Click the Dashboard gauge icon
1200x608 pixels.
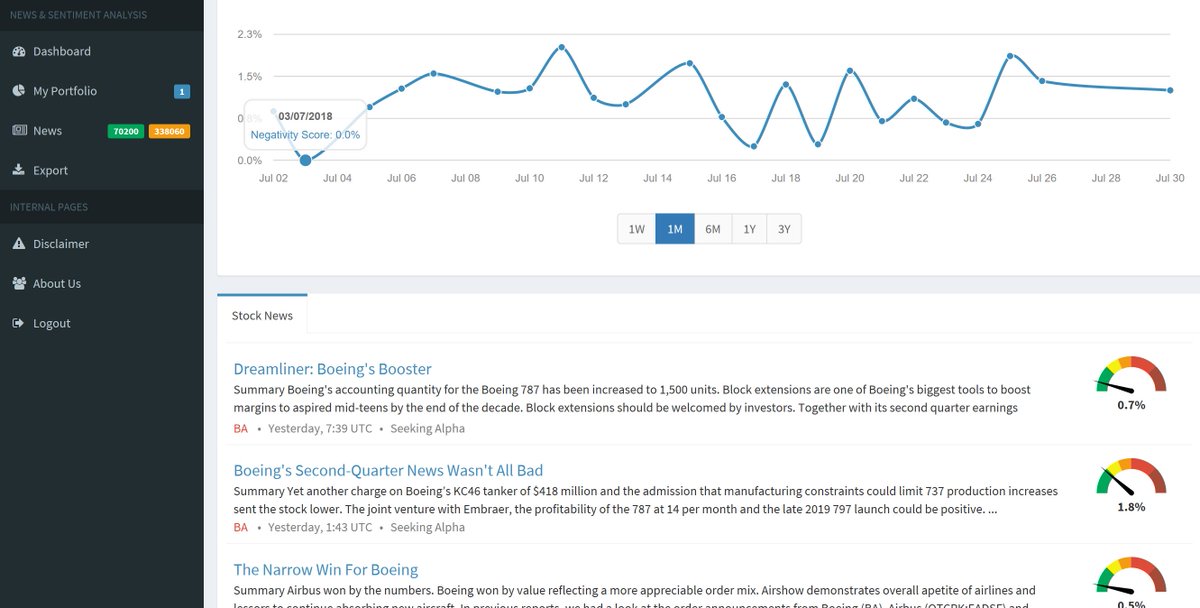coord(19,51)
